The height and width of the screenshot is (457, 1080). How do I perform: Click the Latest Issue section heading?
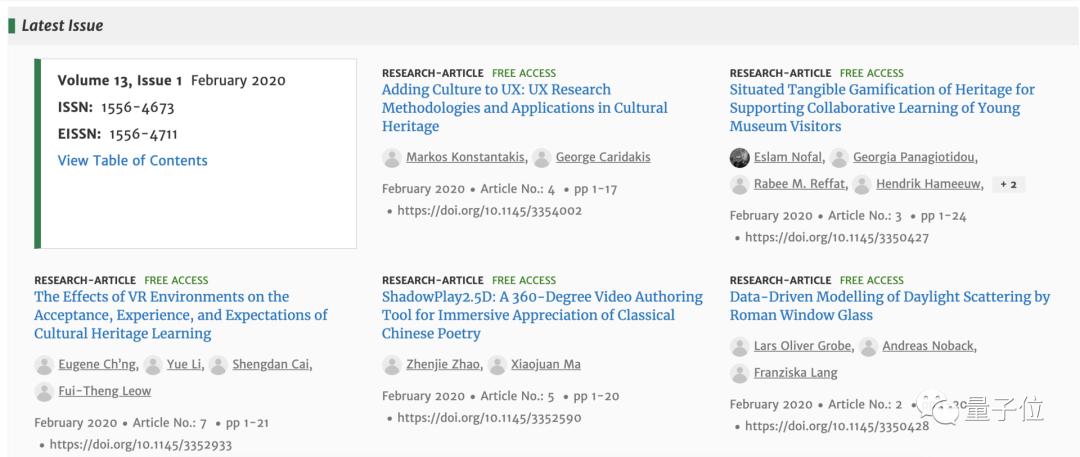pos(62,25)
